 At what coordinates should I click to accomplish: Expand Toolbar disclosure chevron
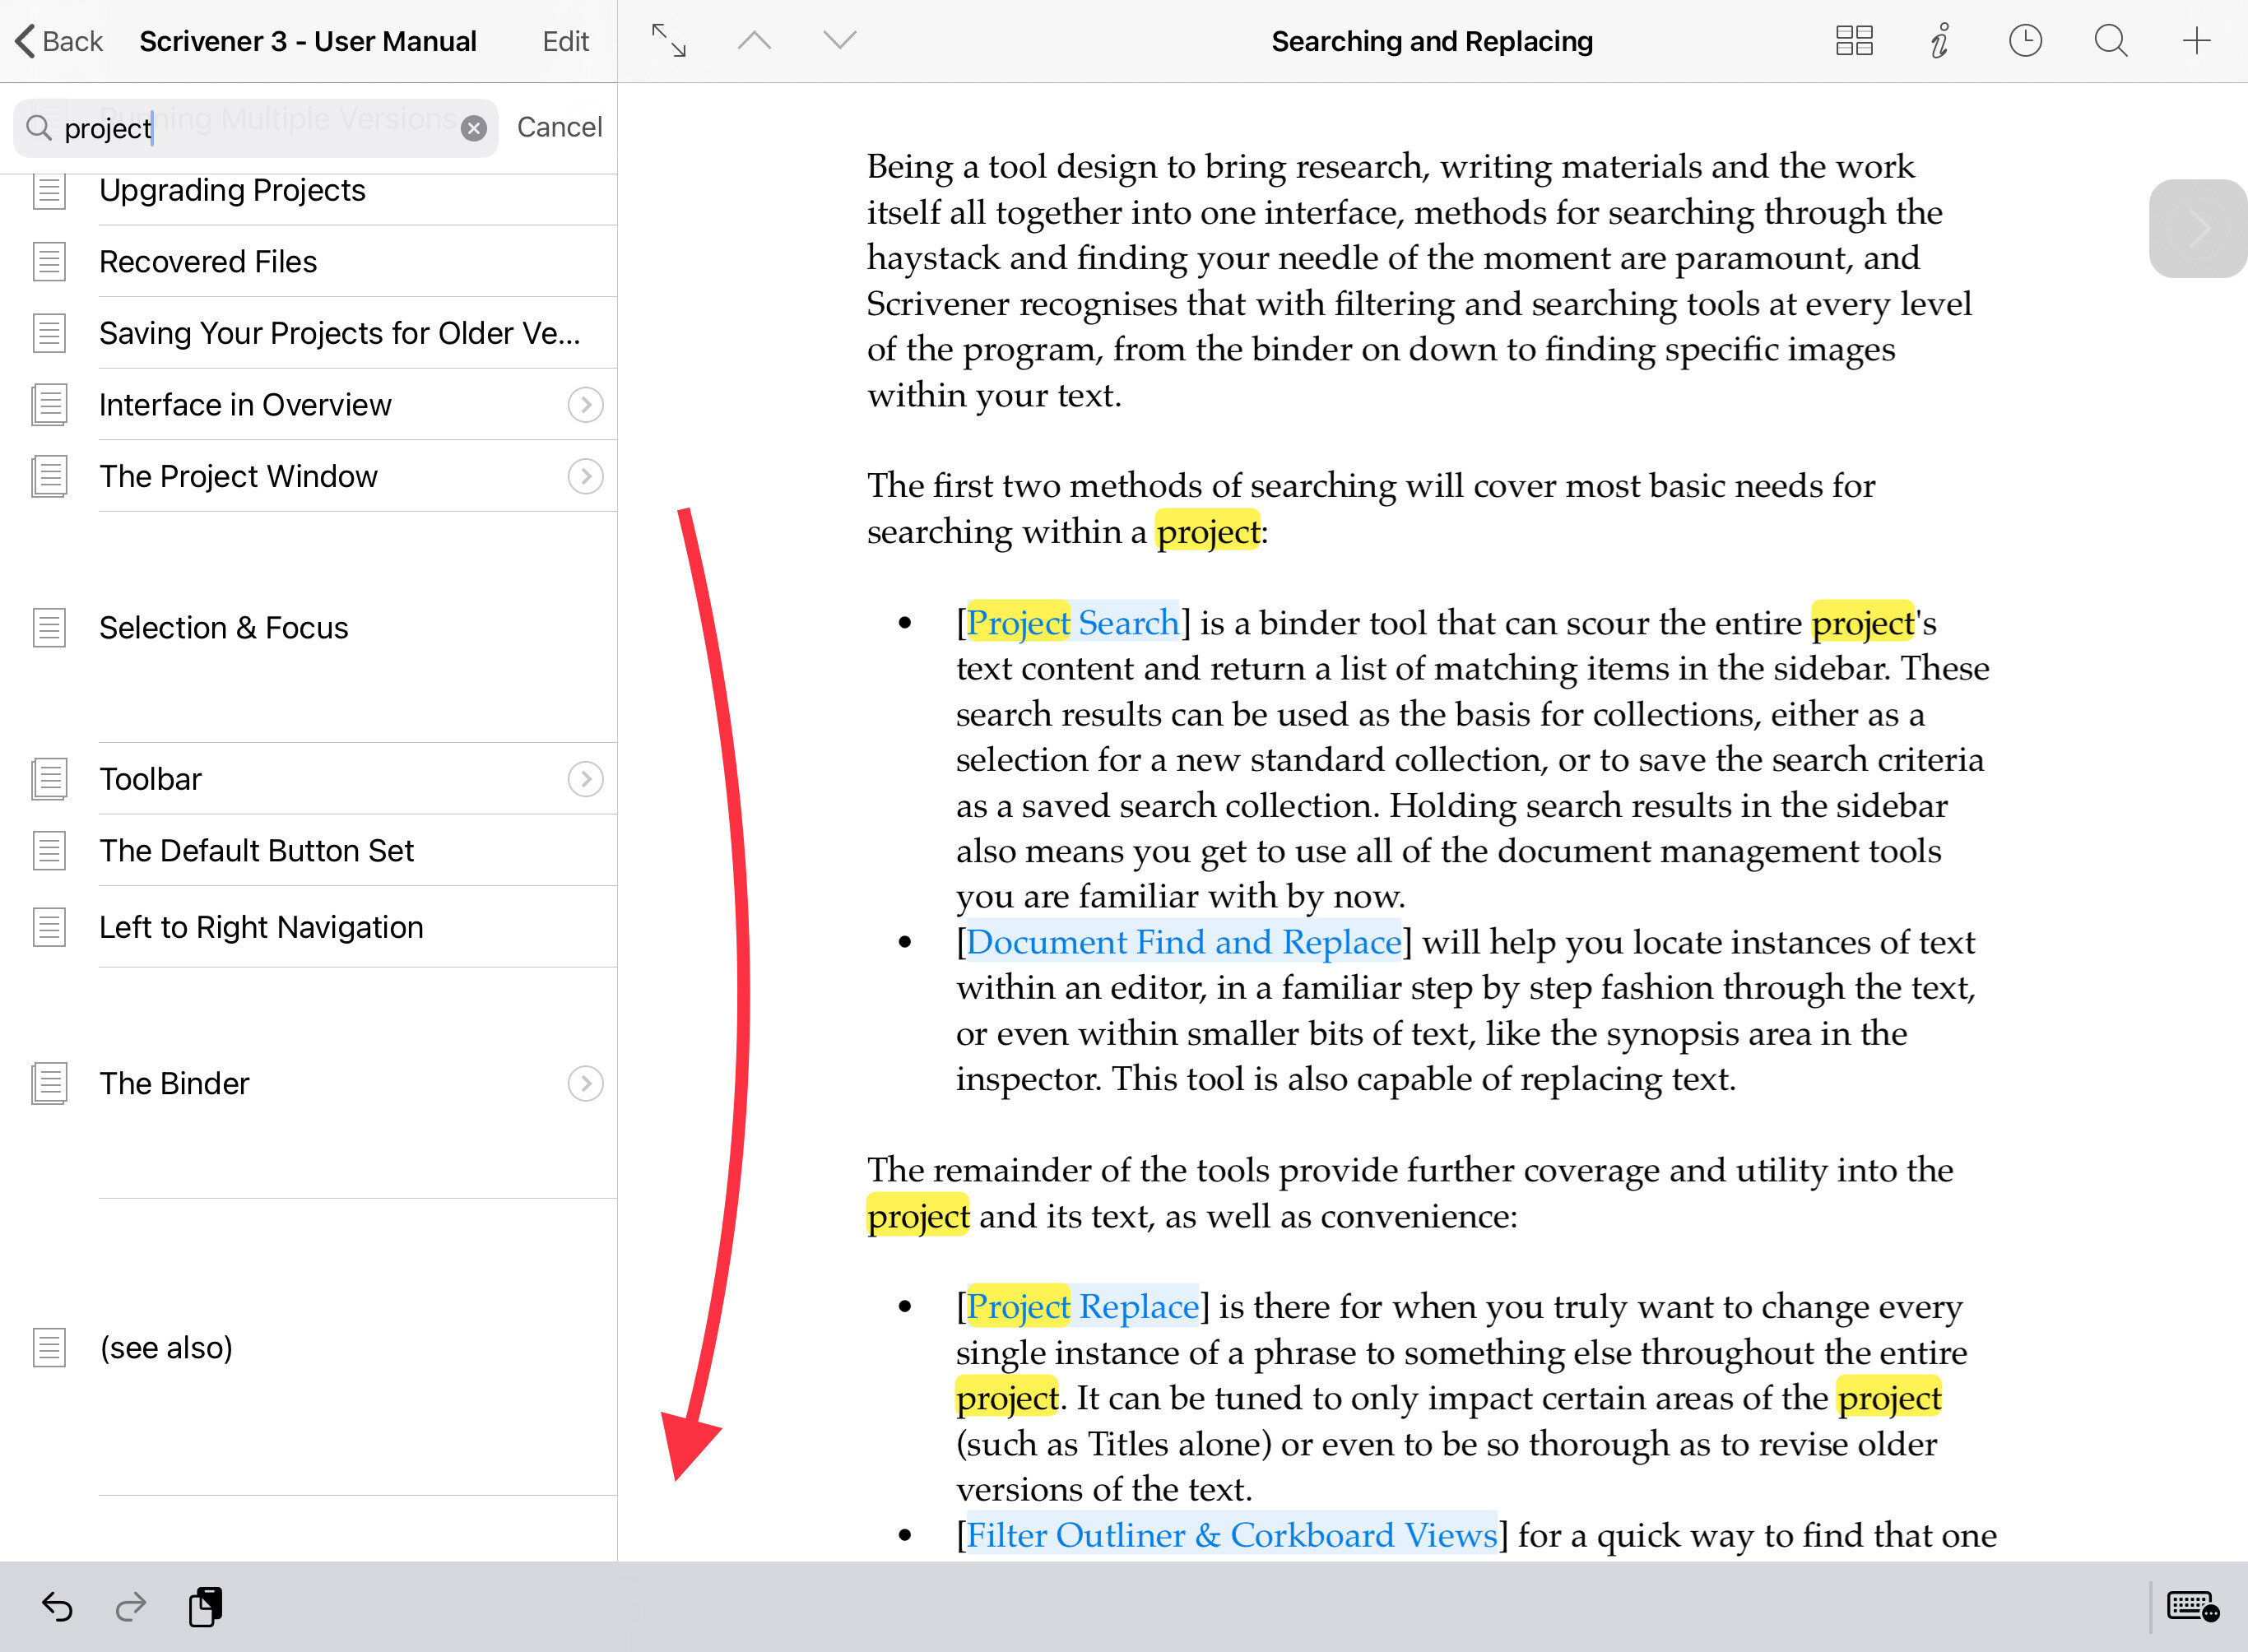point(585,778)
